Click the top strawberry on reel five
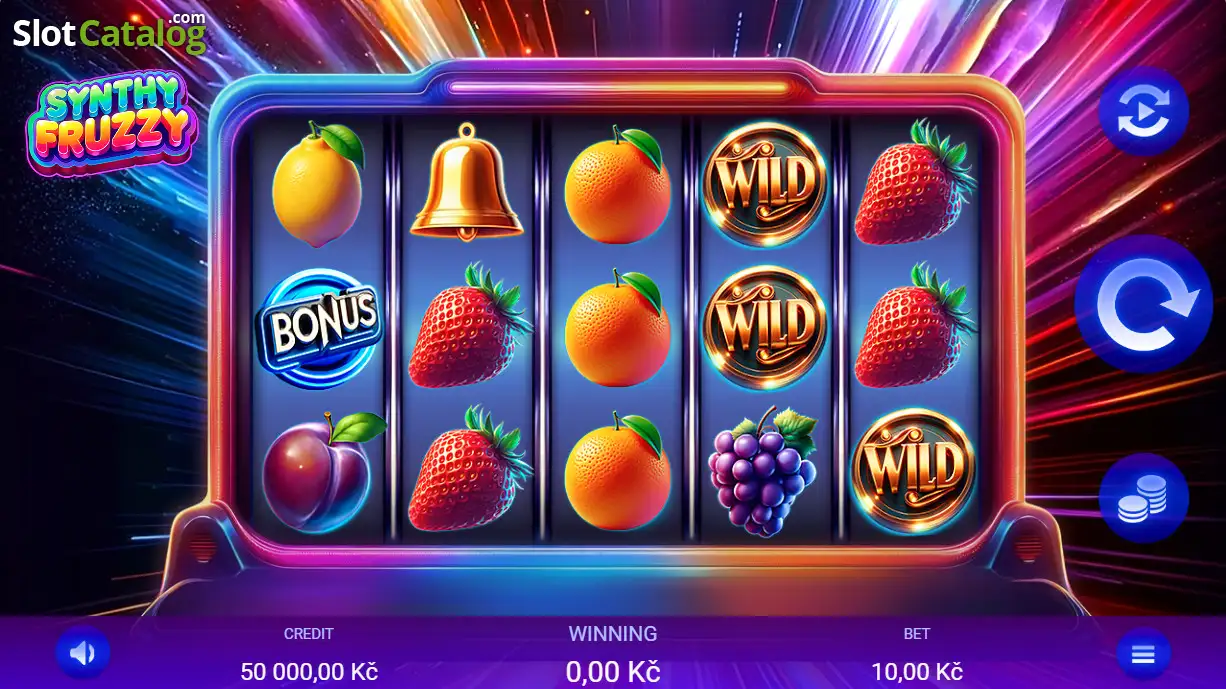The height and width of the screenshot is (689, 1226). (x=913, y=183)
